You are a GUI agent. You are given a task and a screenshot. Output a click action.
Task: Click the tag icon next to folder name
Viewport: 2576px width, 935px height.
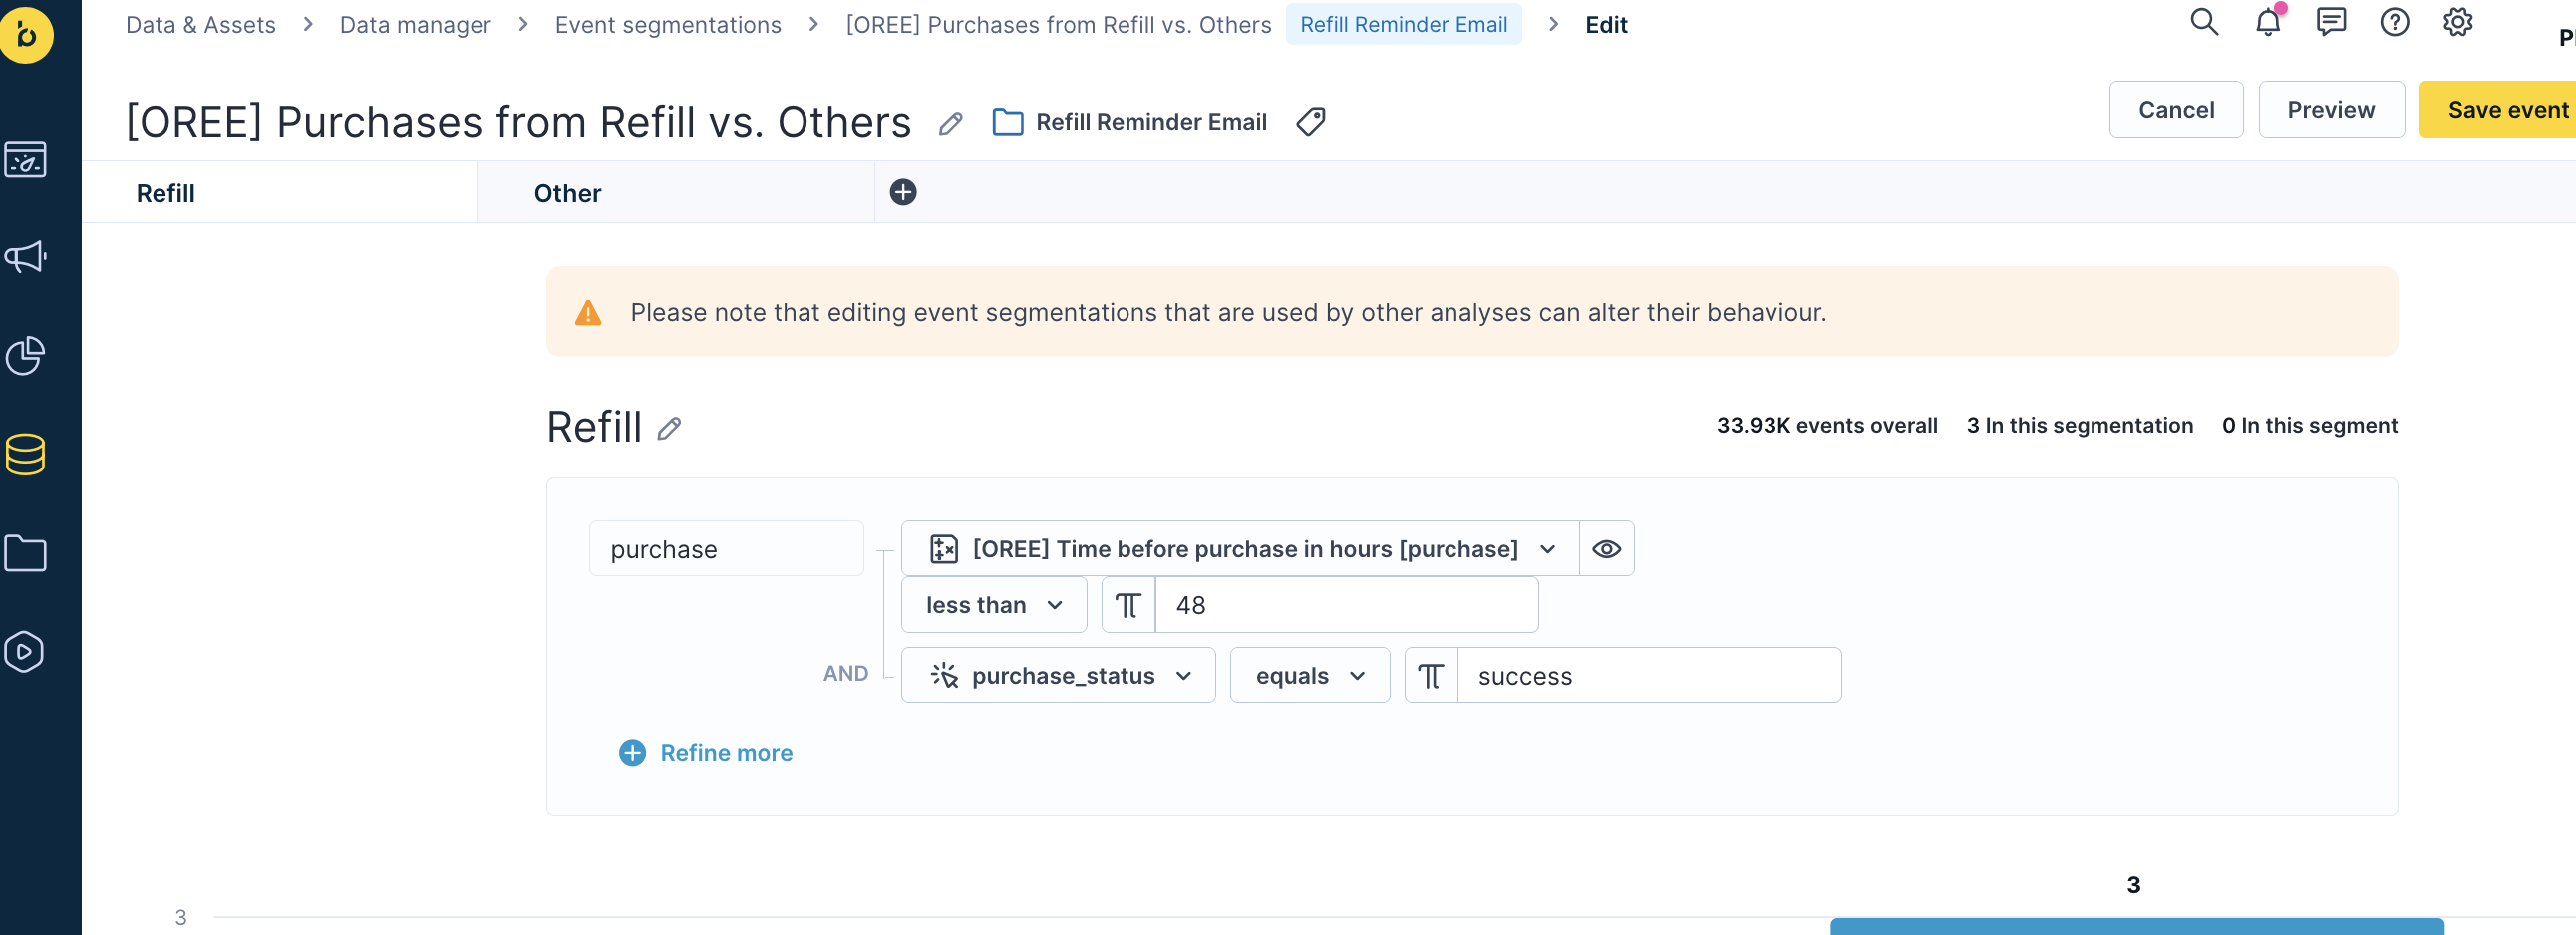1311,122
